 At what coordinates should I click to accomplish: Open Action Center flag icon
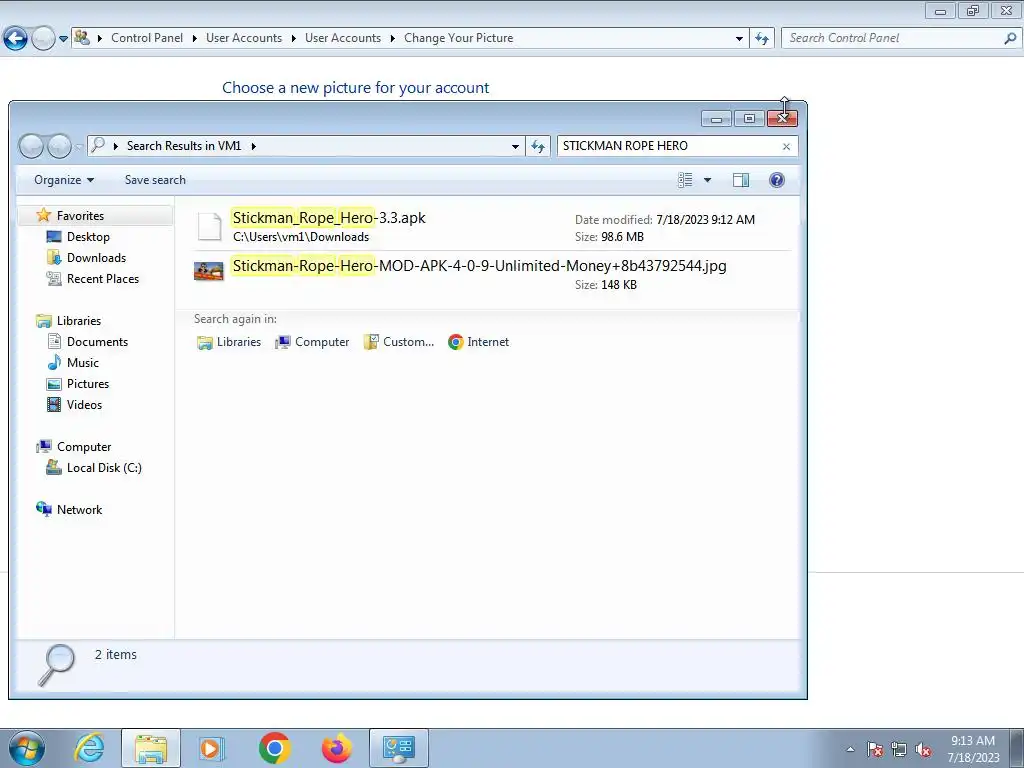click(875, 749)
